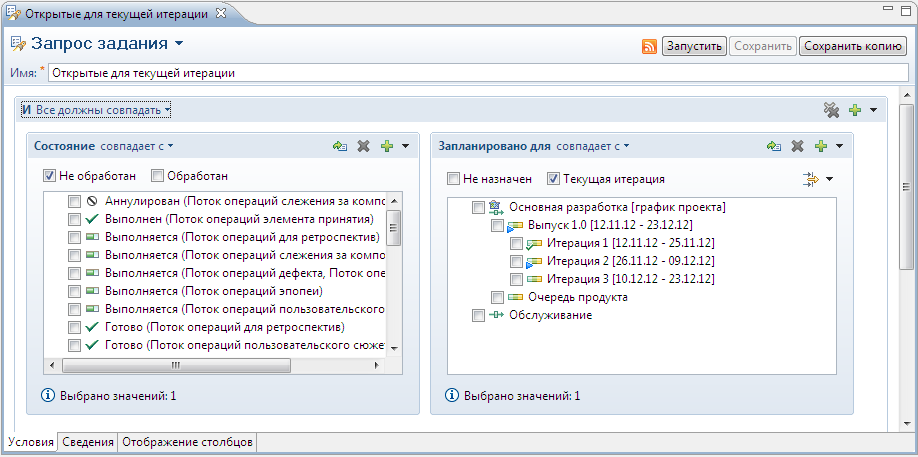918x457 pixels.
Task: Check the Не назначен checkbox
Action: pyautogui.click(x=453, y=179)
